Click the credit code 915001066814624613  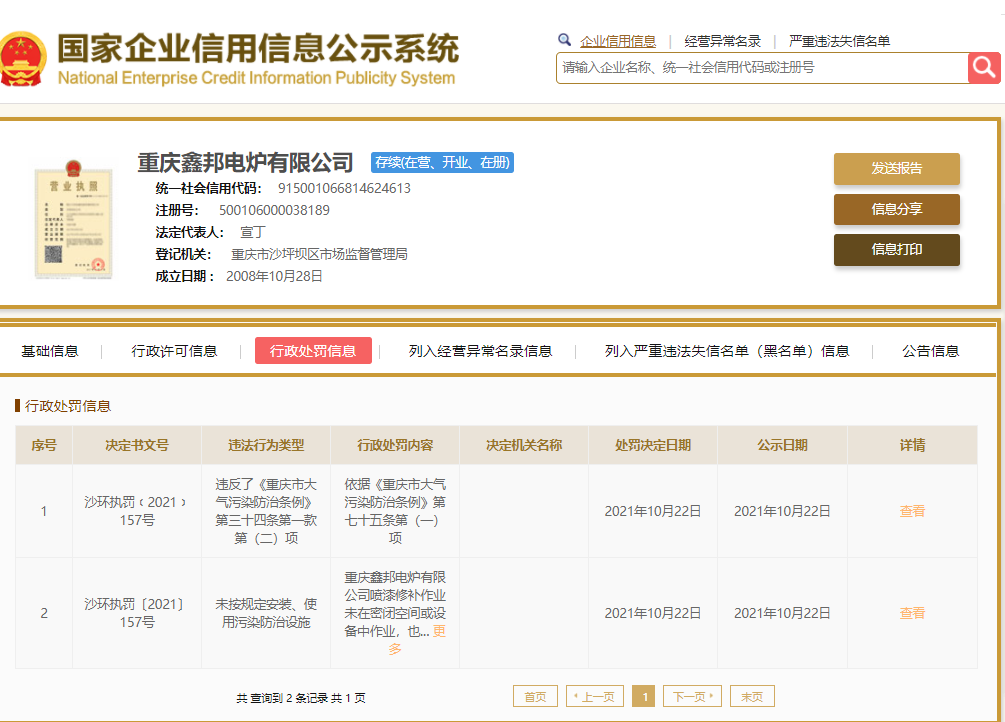pyautogui.click(x=344, y=189)
